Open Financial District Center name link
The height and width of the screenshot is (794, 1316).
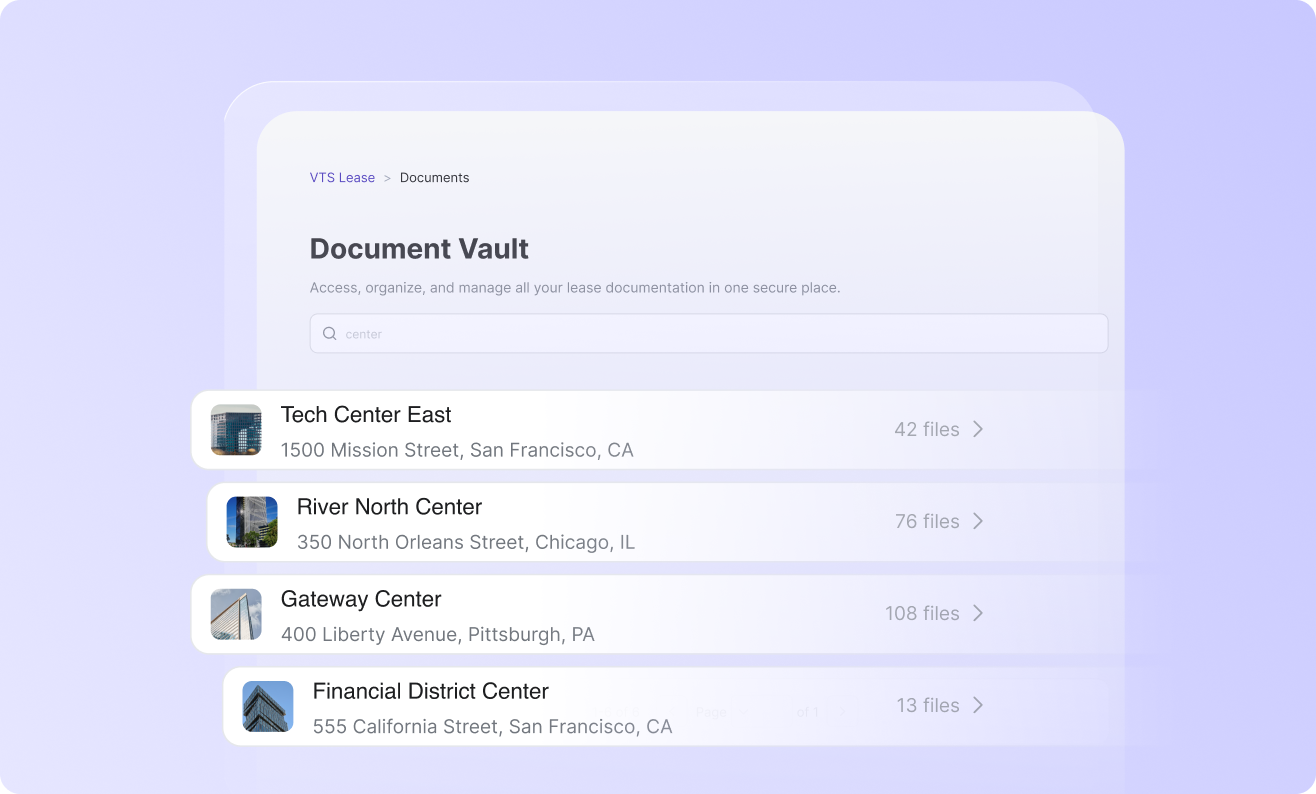[x=430, y=691]
